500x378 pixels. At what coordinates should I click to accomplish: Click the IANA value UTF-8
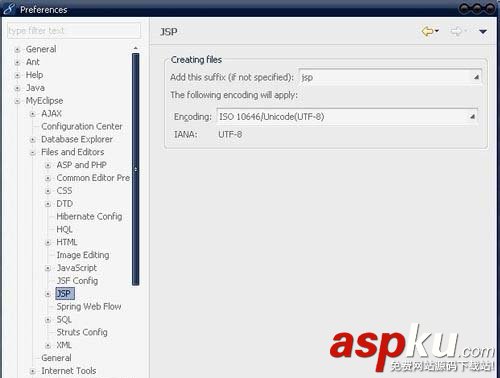click(230, 134)
